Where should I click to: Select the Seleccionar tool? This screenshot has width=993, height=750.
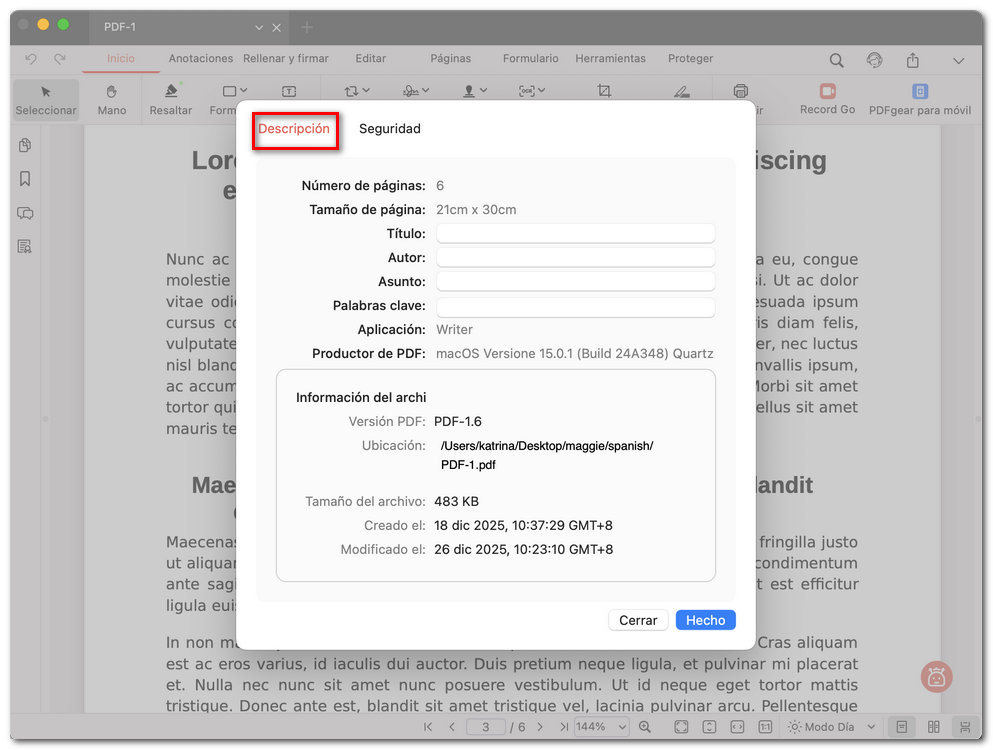tap(45, 100)
